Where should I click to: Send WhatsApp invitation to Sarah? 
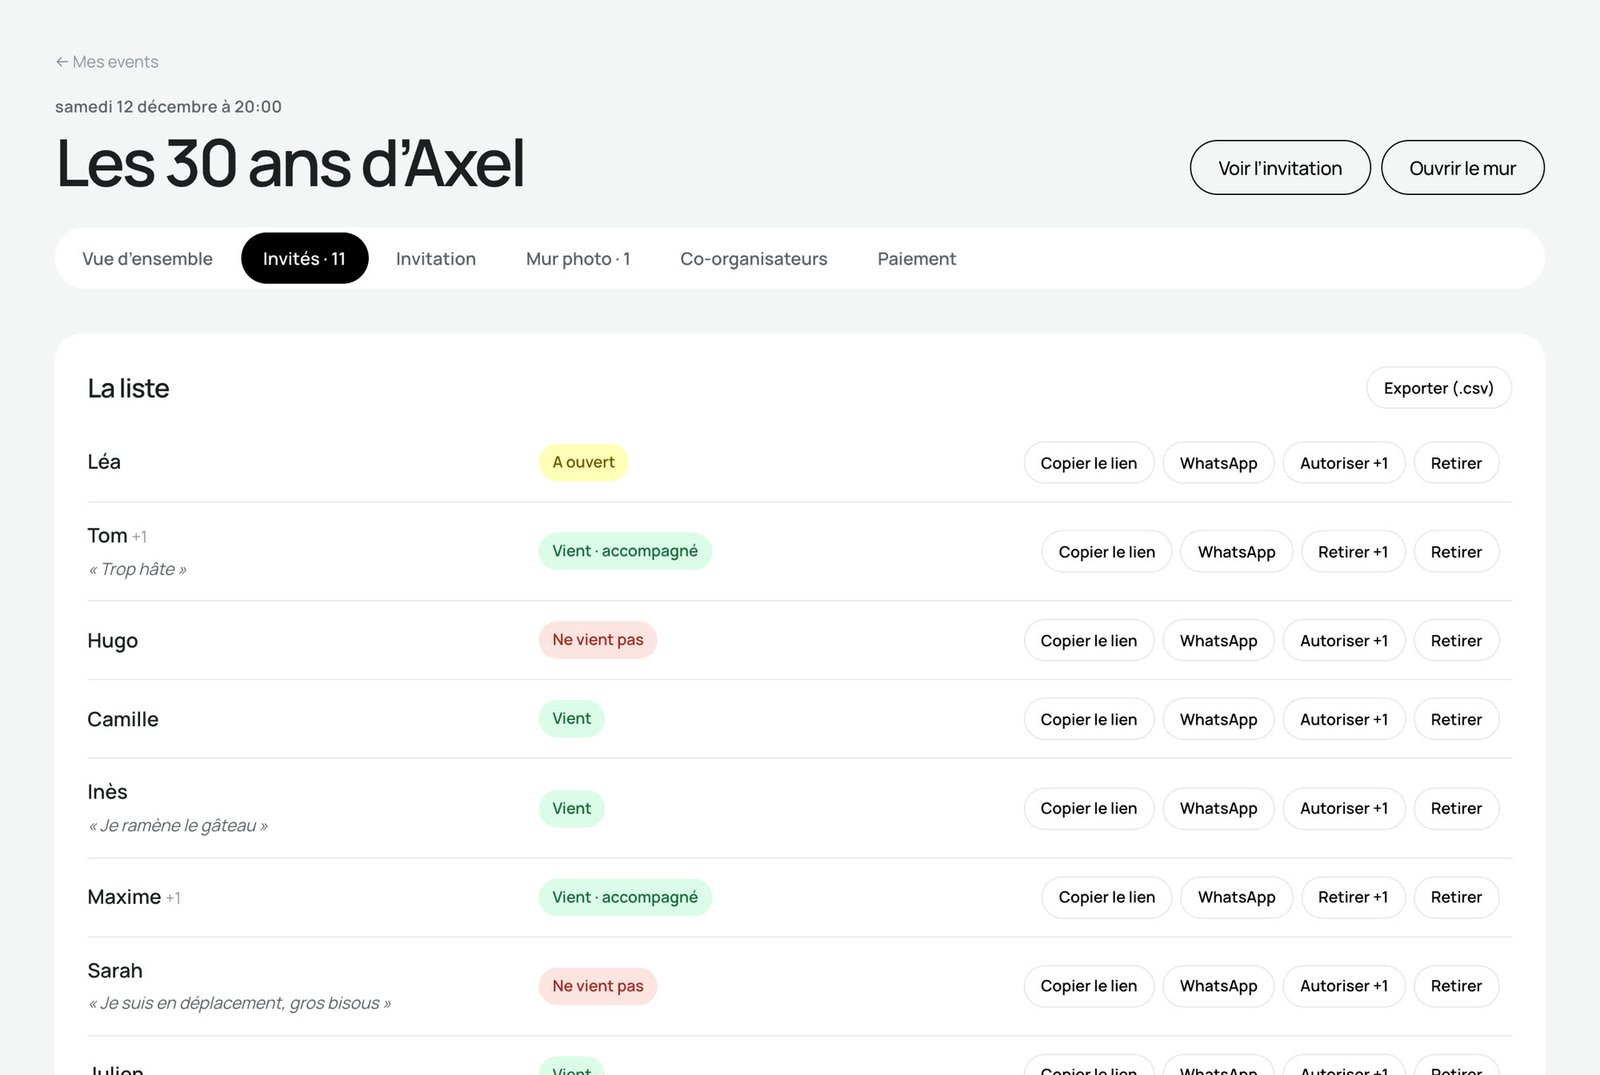click(1219, 986)
